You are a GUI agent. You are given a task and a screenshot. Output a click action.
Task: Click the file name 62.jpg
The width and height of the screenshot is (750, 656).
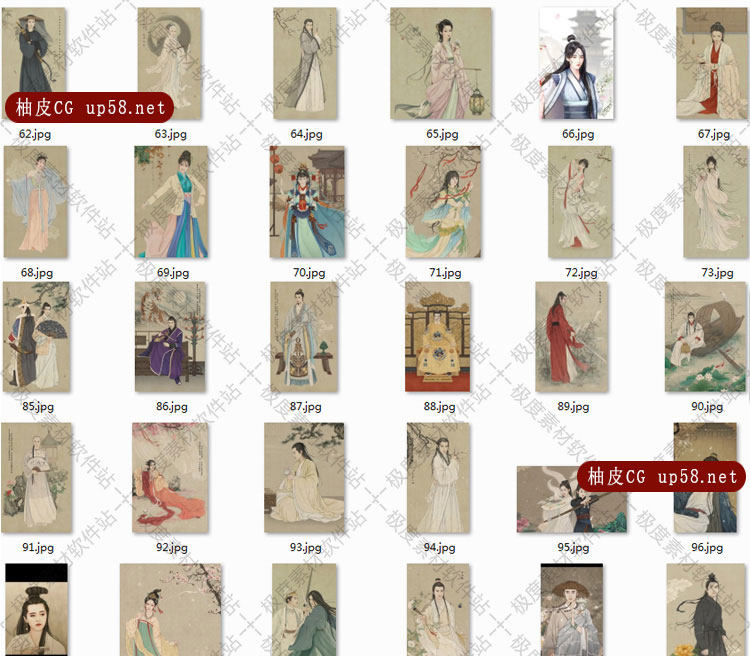pyautogui.click(x=35, y=134)
